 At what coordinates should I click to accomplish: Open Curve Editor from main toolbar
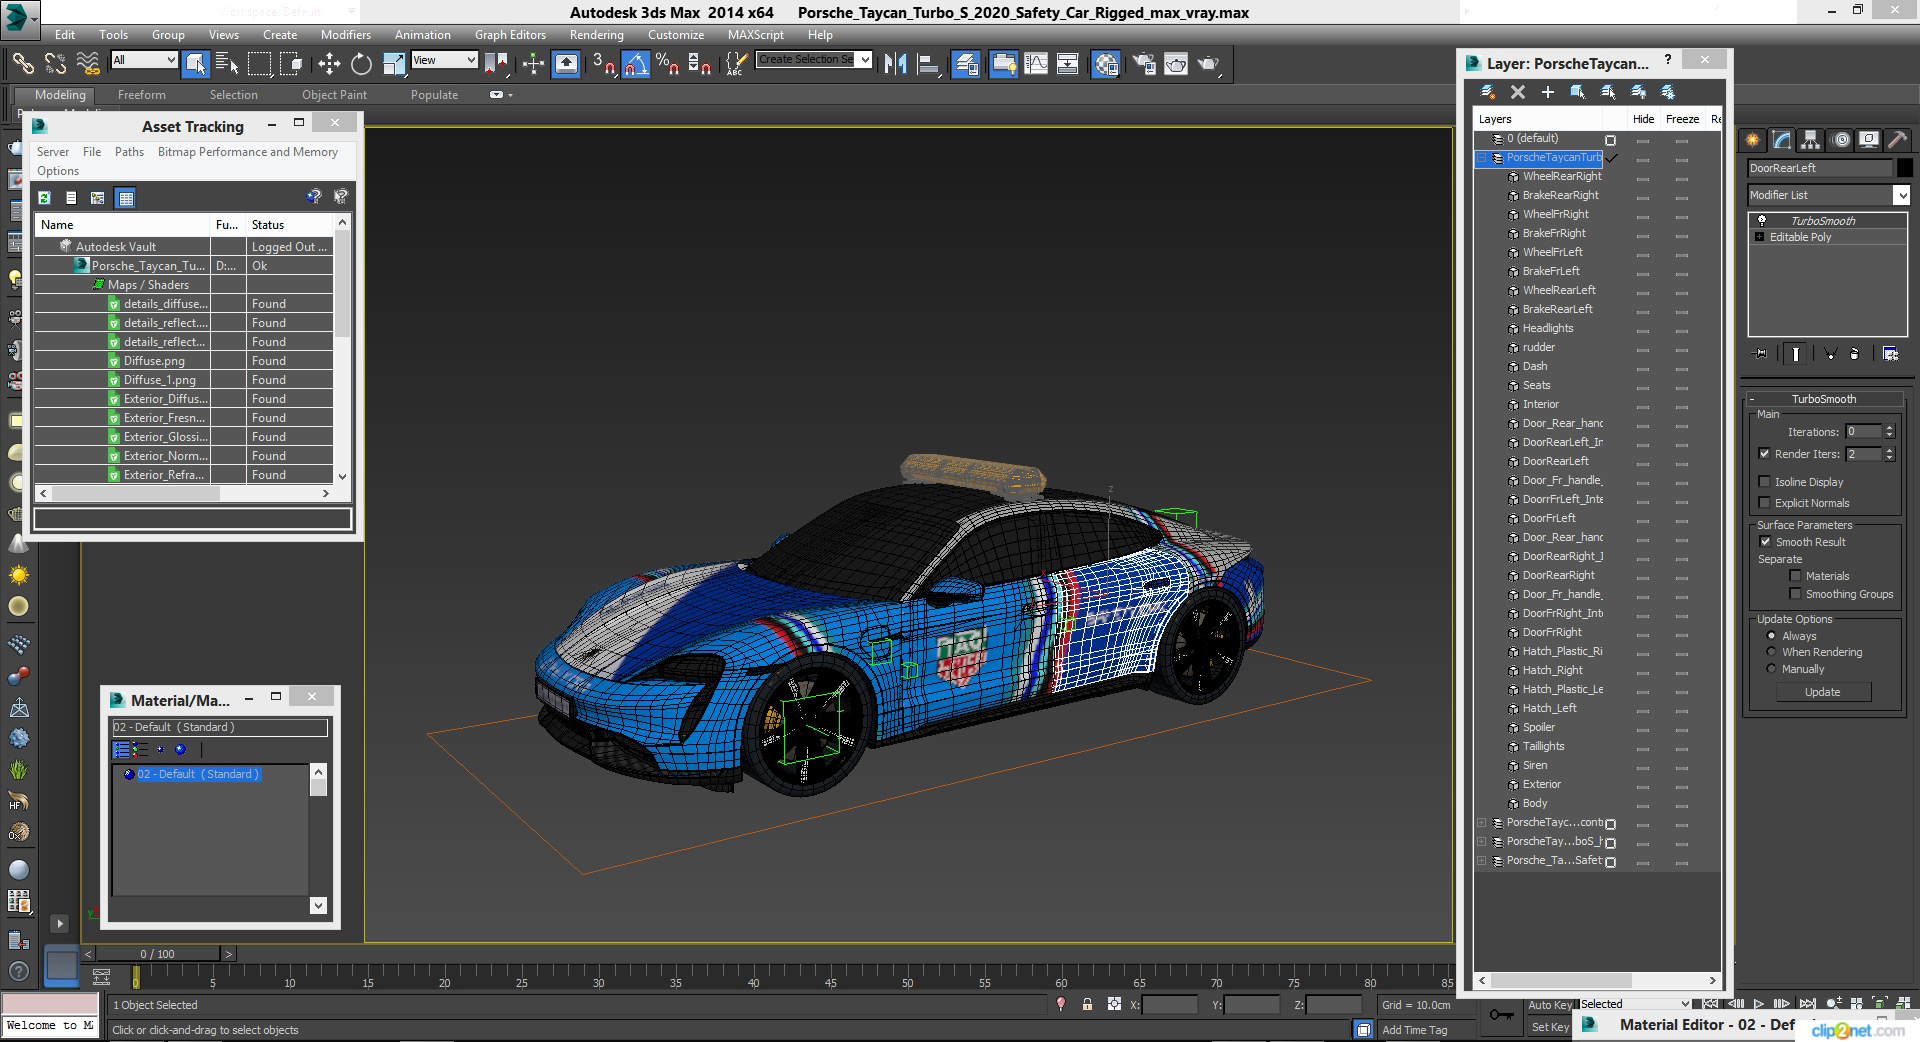click(x=1037, y=64)
